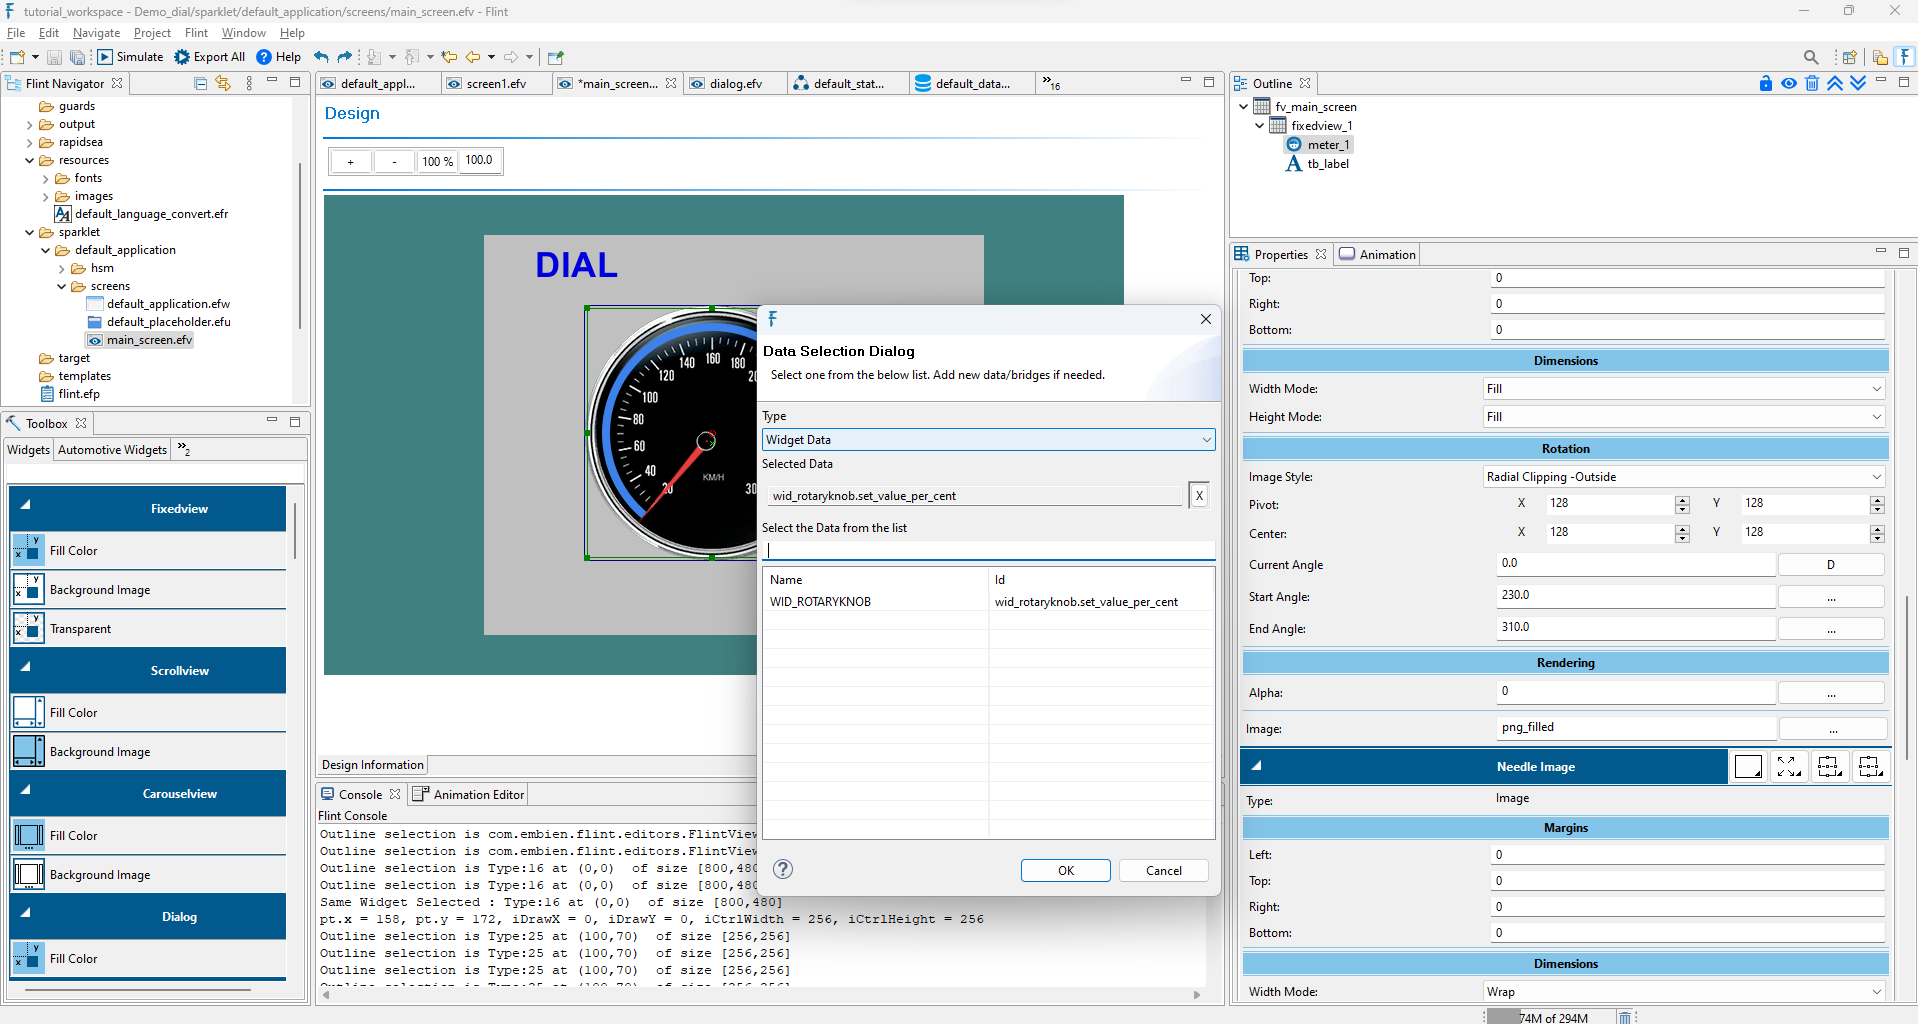Open the Width Mode Fill dropdown
Image resolution: width=1918 pixels, height=1024 pixels.
click(x=1684, y=389)
